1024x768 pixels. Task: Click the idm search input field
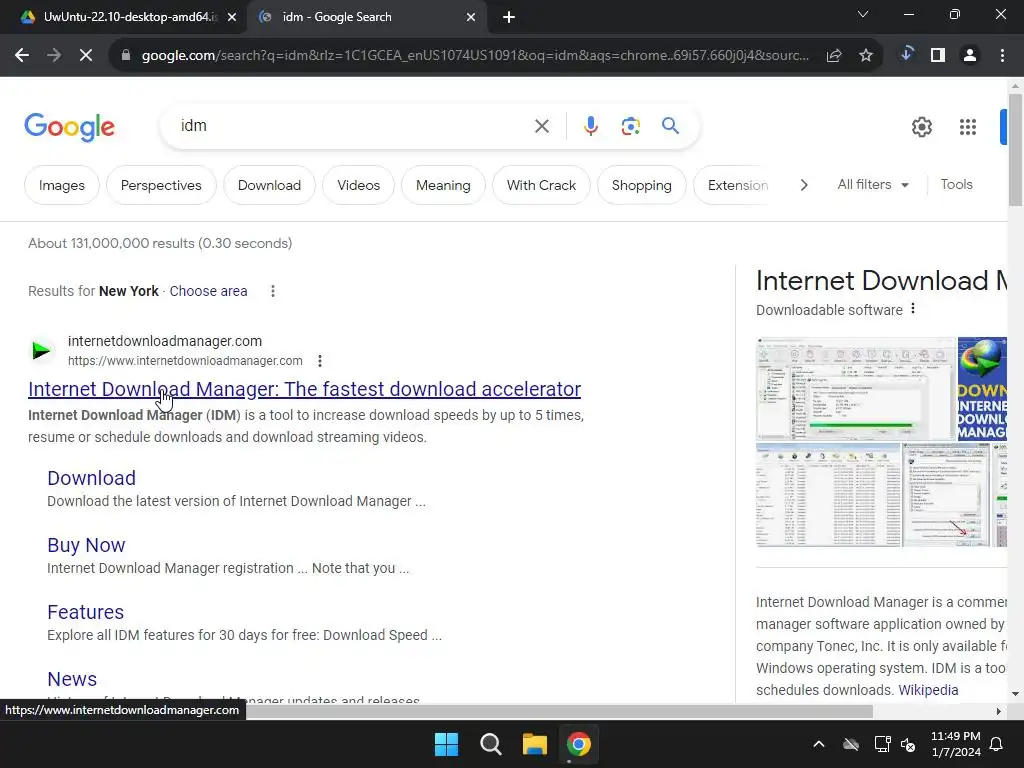[353, 126]
